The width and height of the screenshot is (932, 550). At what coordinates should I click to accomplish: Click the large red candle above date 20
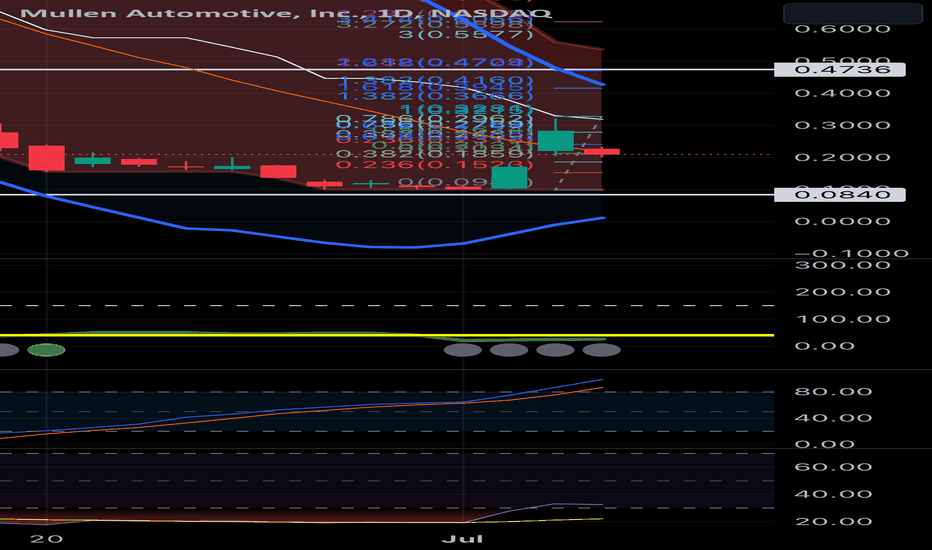(46, 158)
